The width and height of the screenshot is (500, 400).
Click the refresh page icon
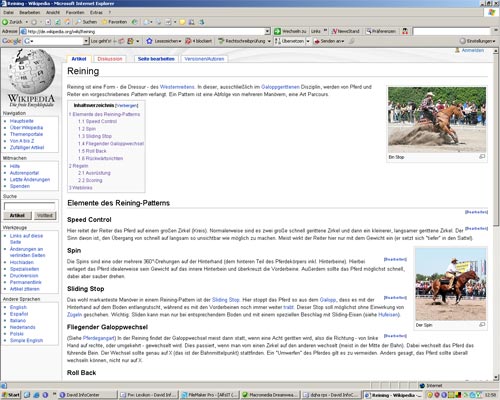58,22
